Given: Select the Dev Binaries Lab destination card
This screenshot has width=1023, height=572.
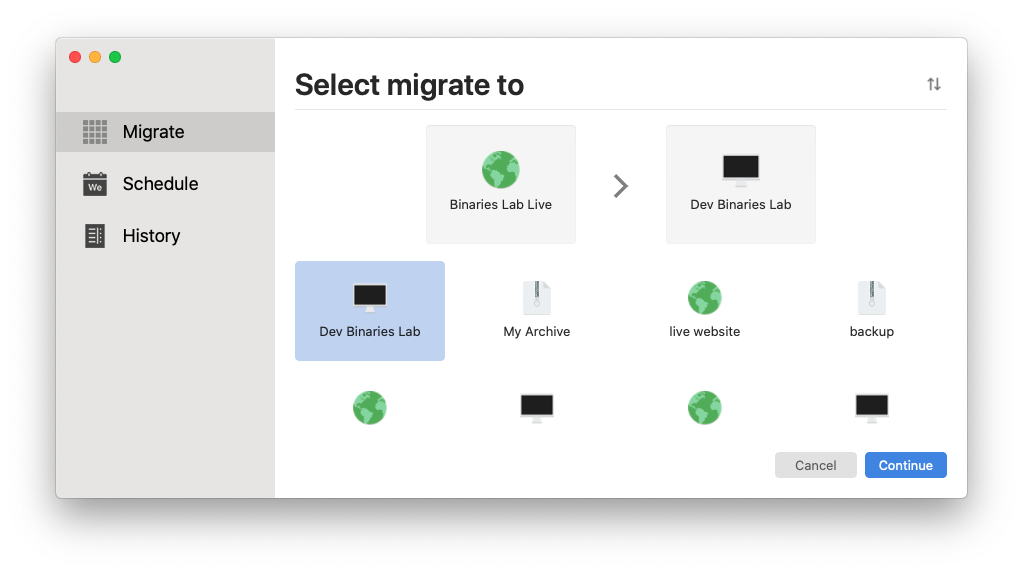Looking at the screenshot, I should (741, 185).
